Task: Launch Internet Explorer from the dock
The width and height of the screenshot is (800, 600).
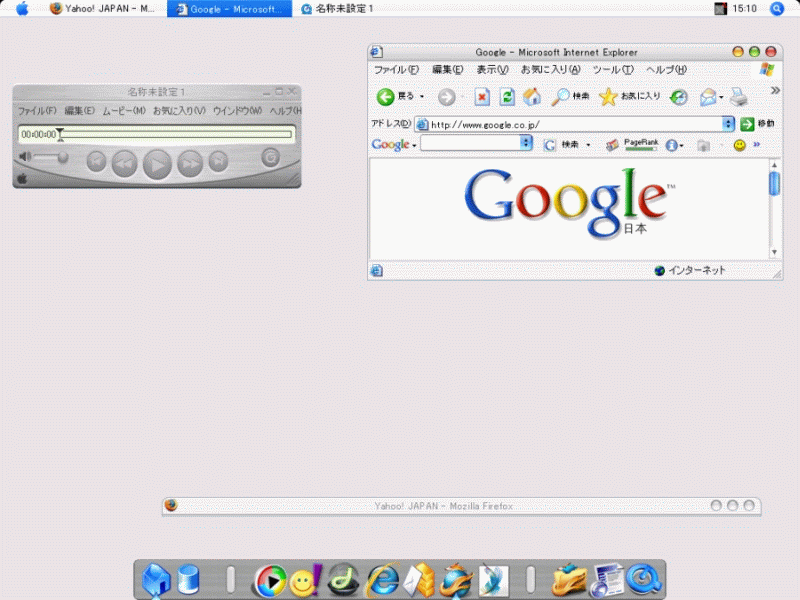Action: coord(383,580)
